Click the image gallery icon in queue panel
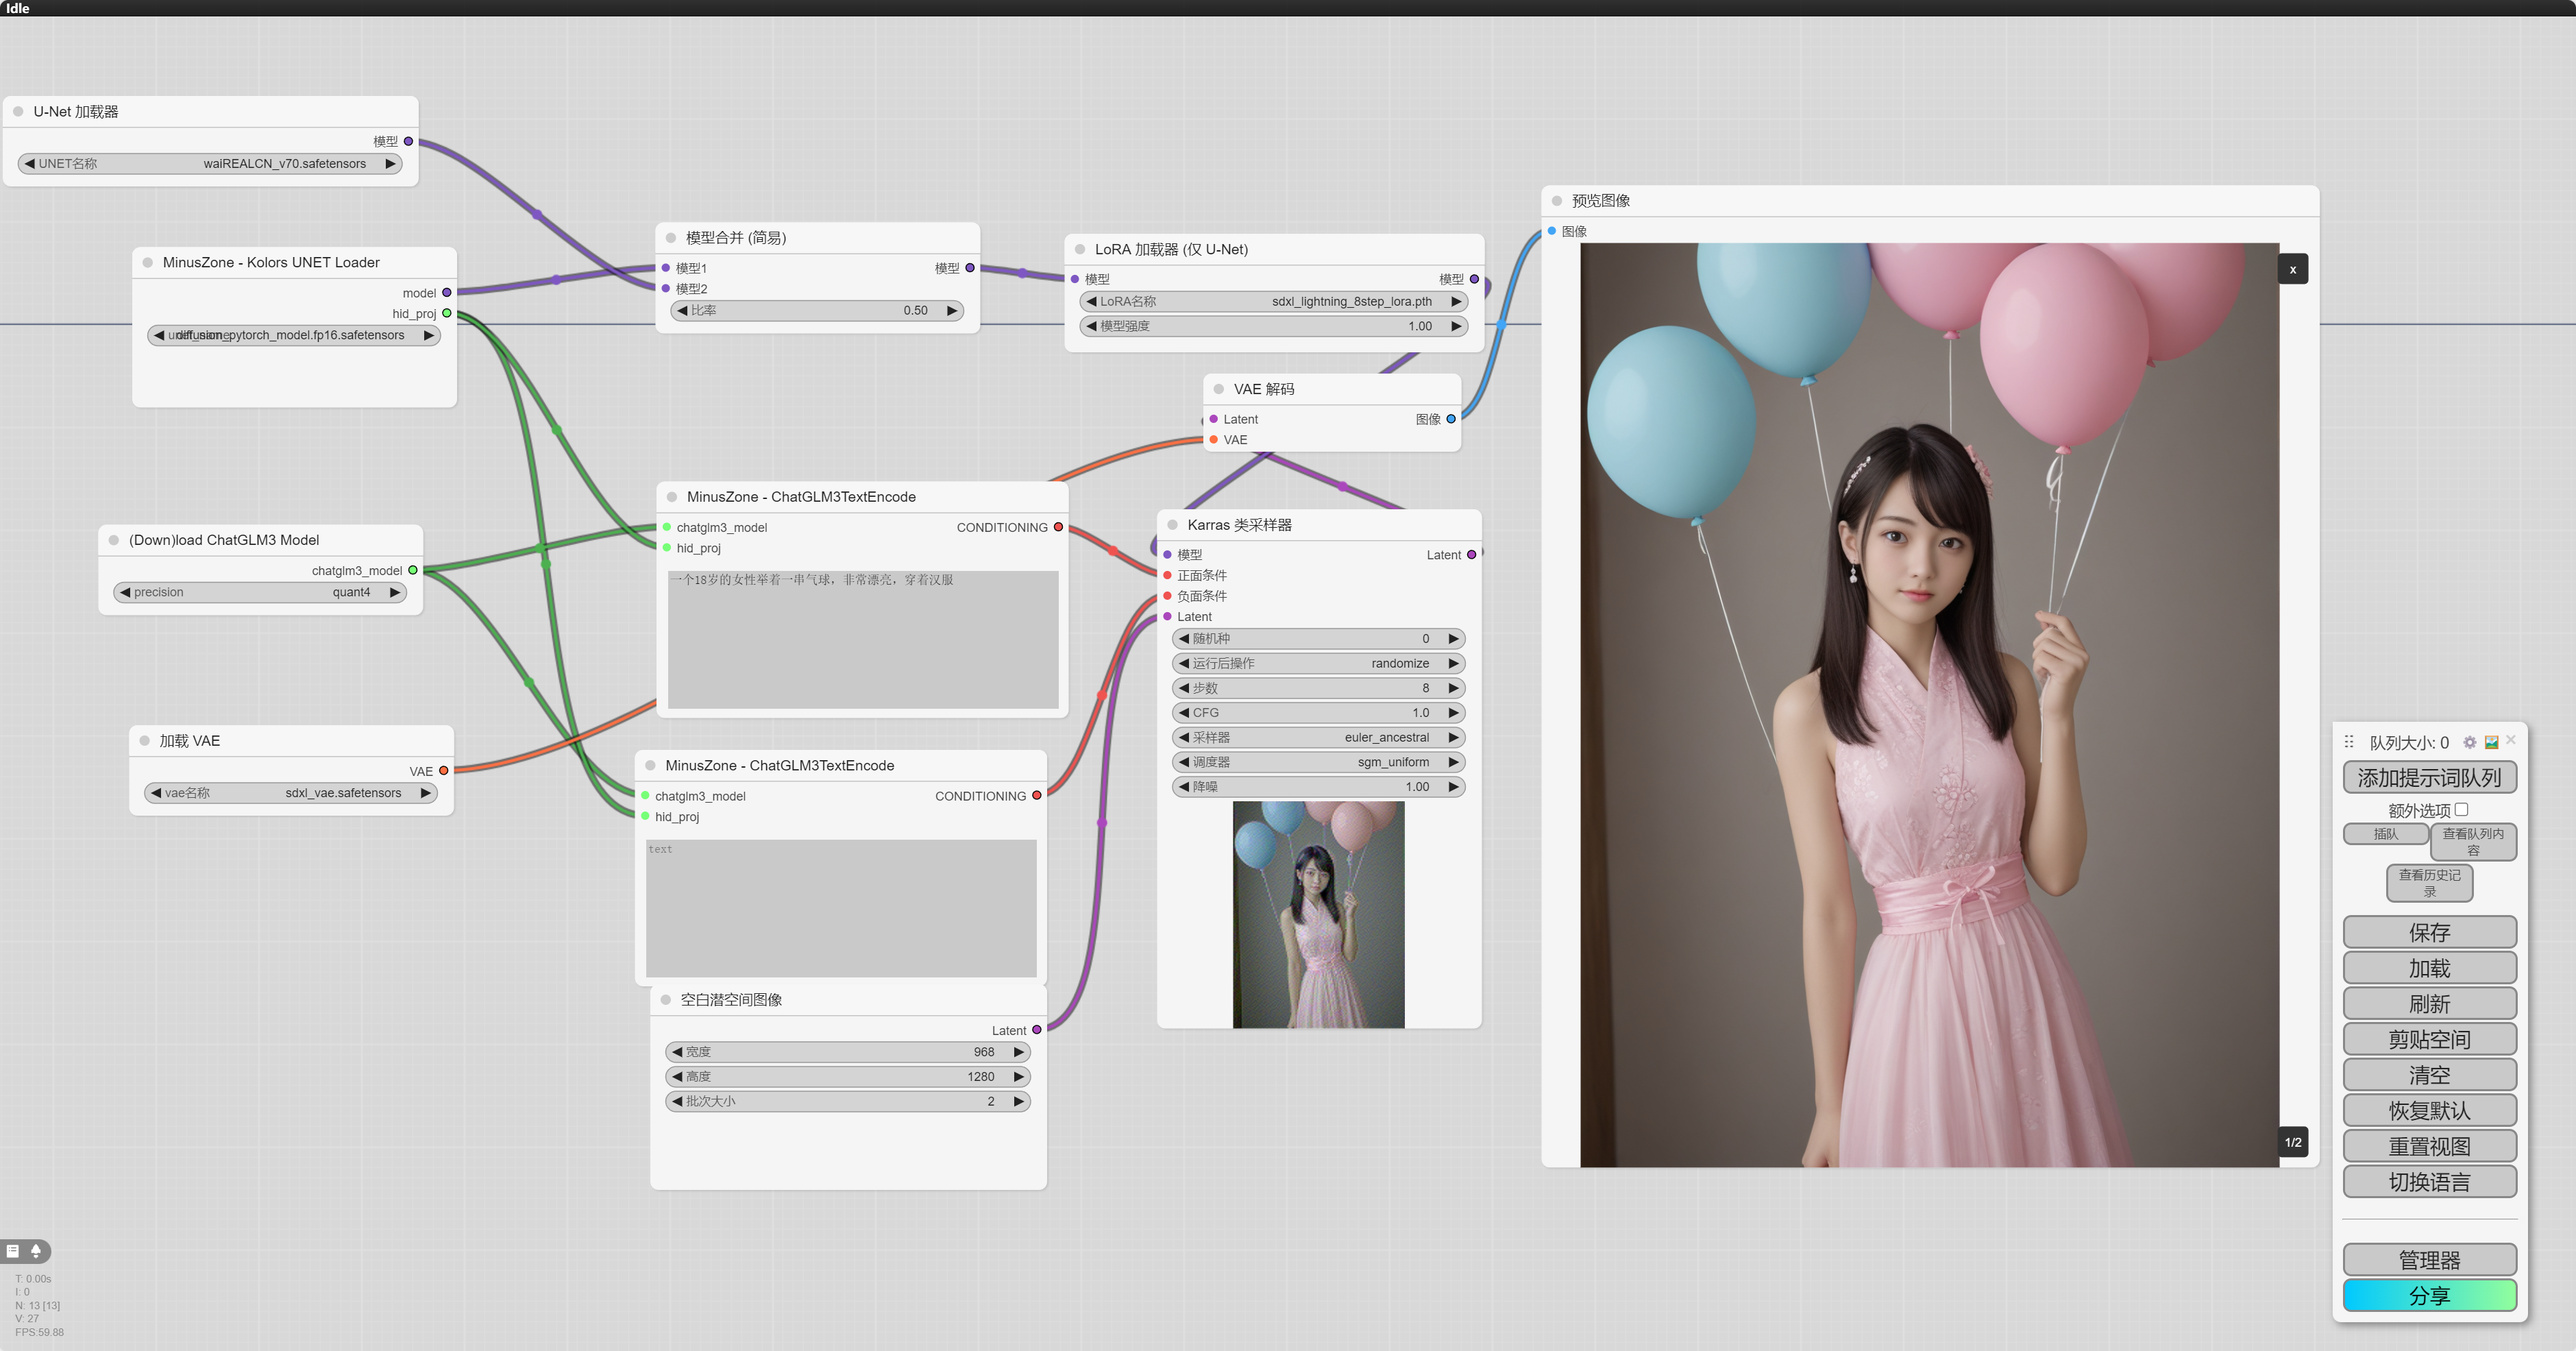This screenshot has height=1351, width=2576. (x=2491, y=742)
